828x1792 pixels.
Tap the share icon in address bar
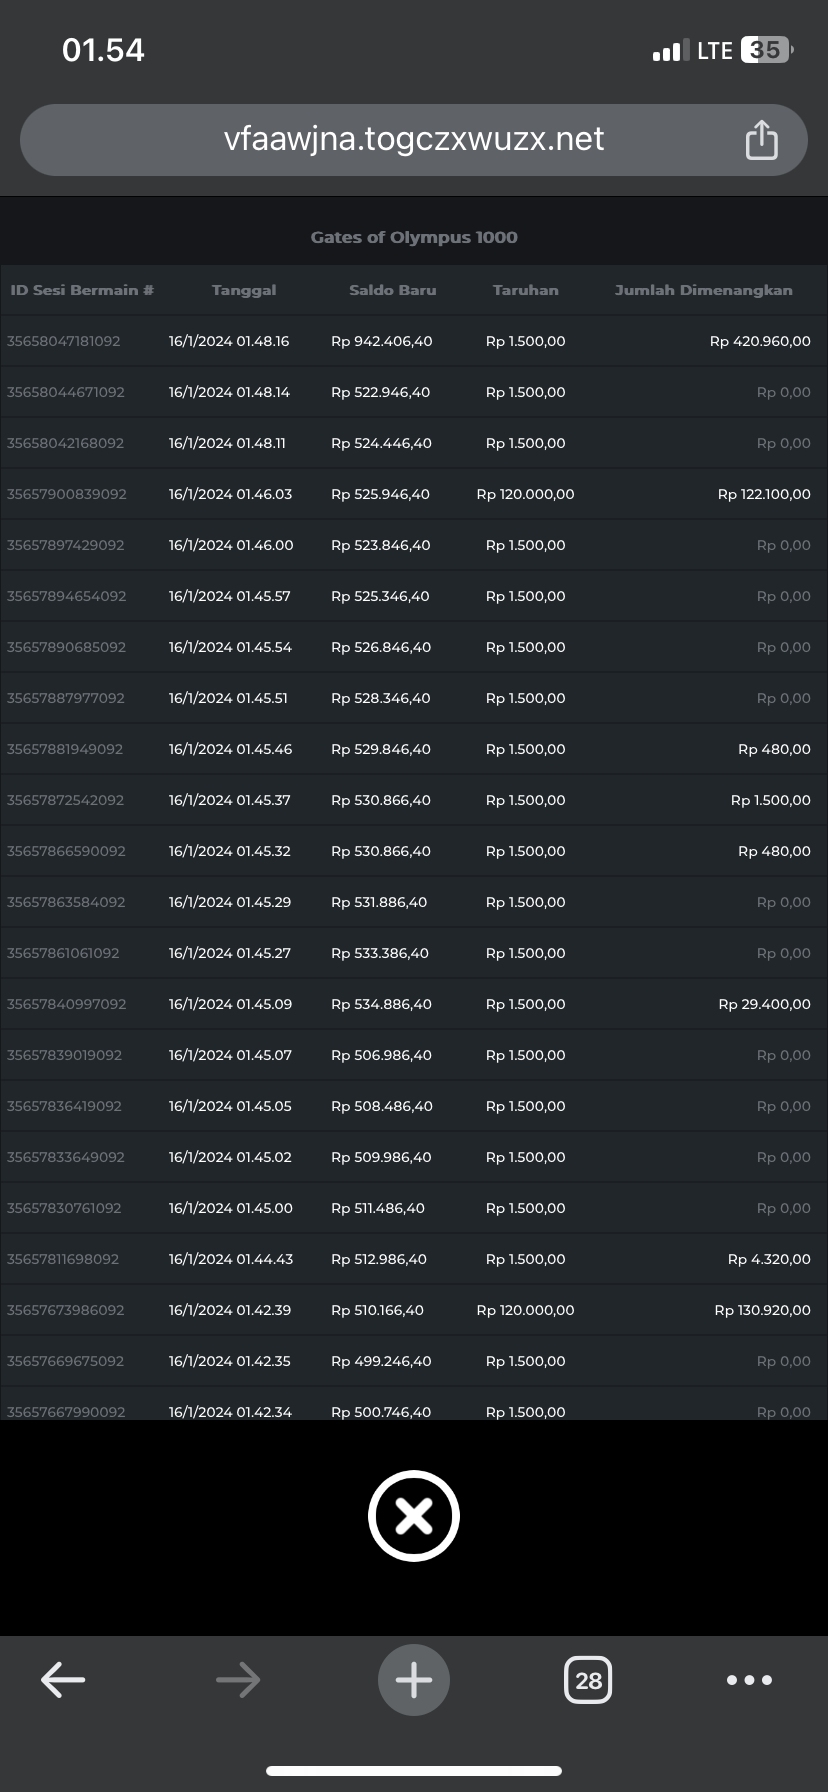click(761, 140)
